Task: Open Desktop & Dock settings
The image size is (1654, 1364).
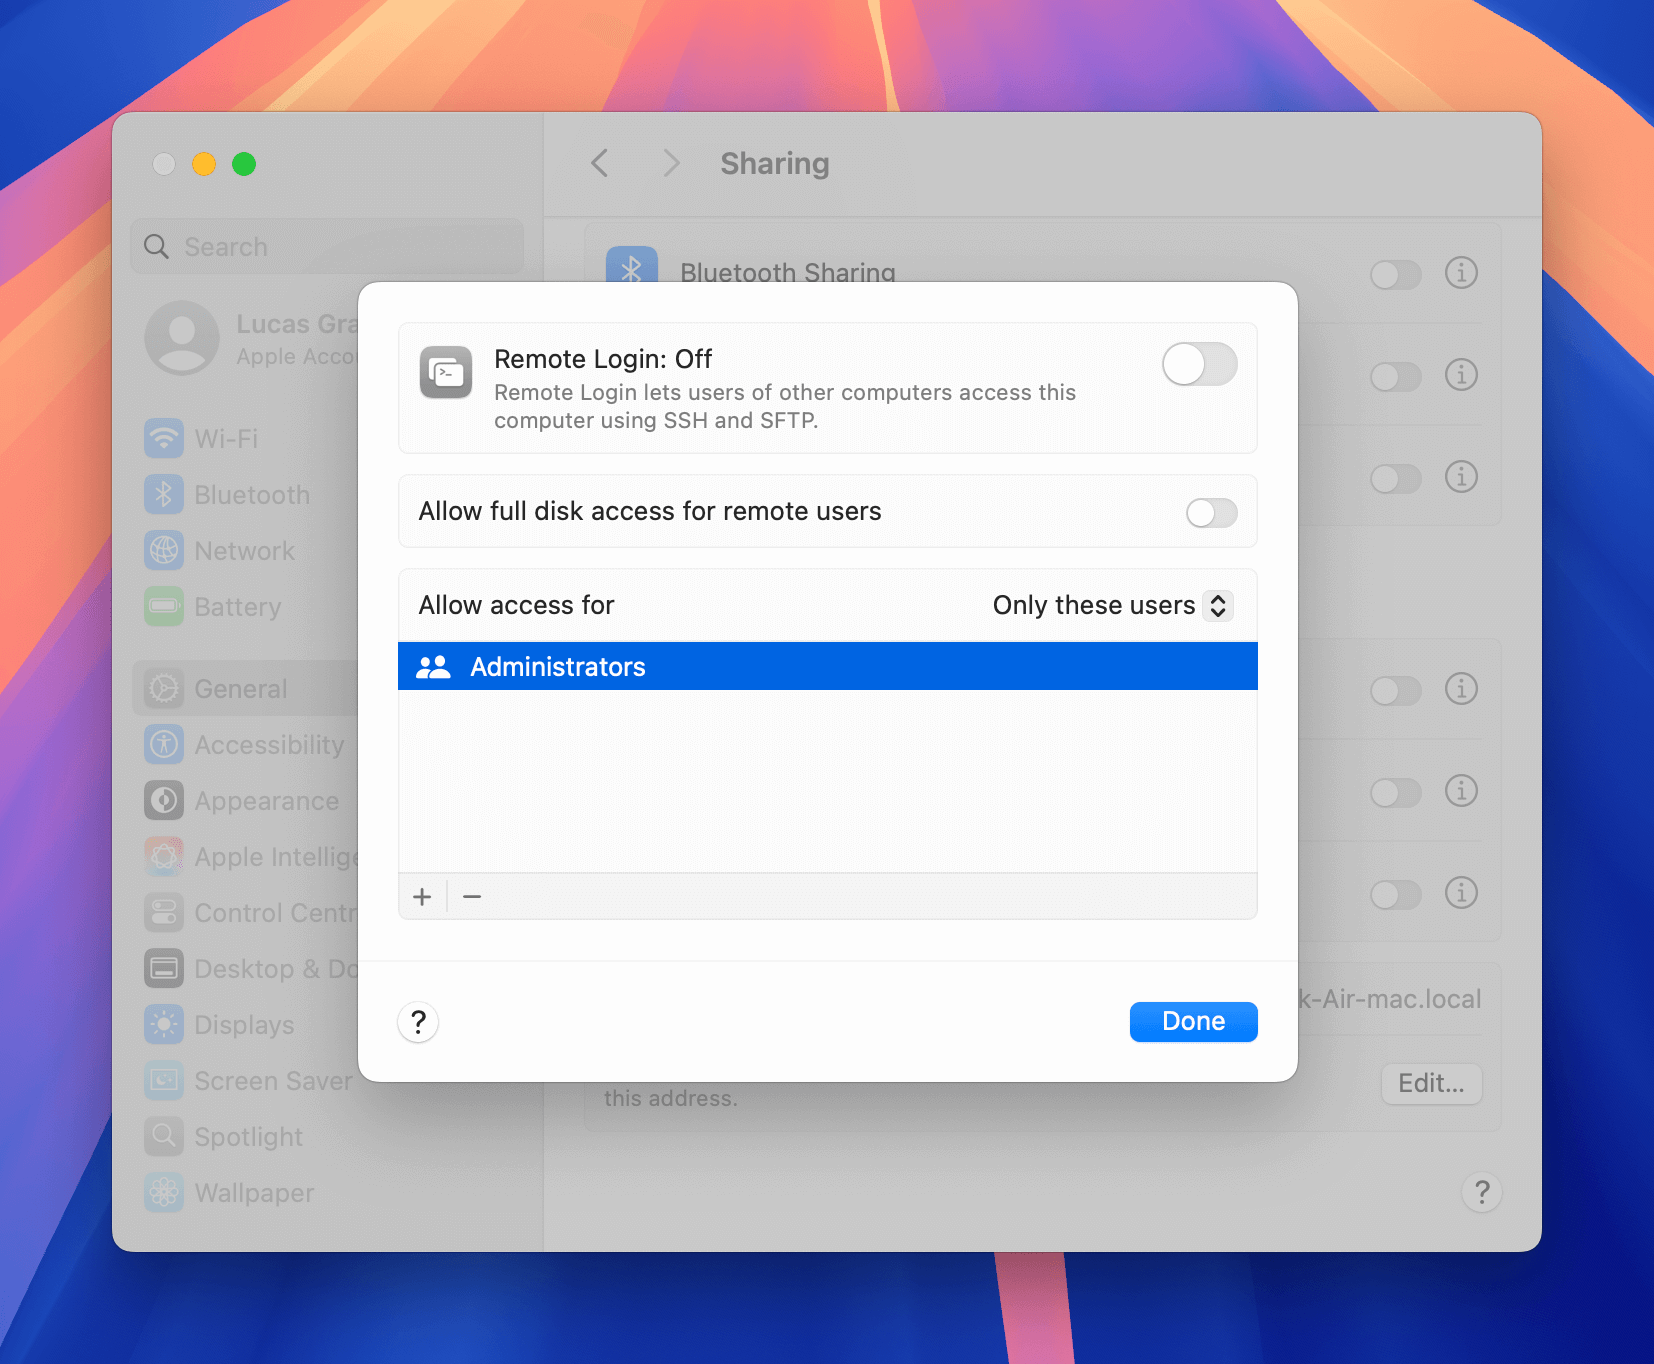Action: (163, 968)
